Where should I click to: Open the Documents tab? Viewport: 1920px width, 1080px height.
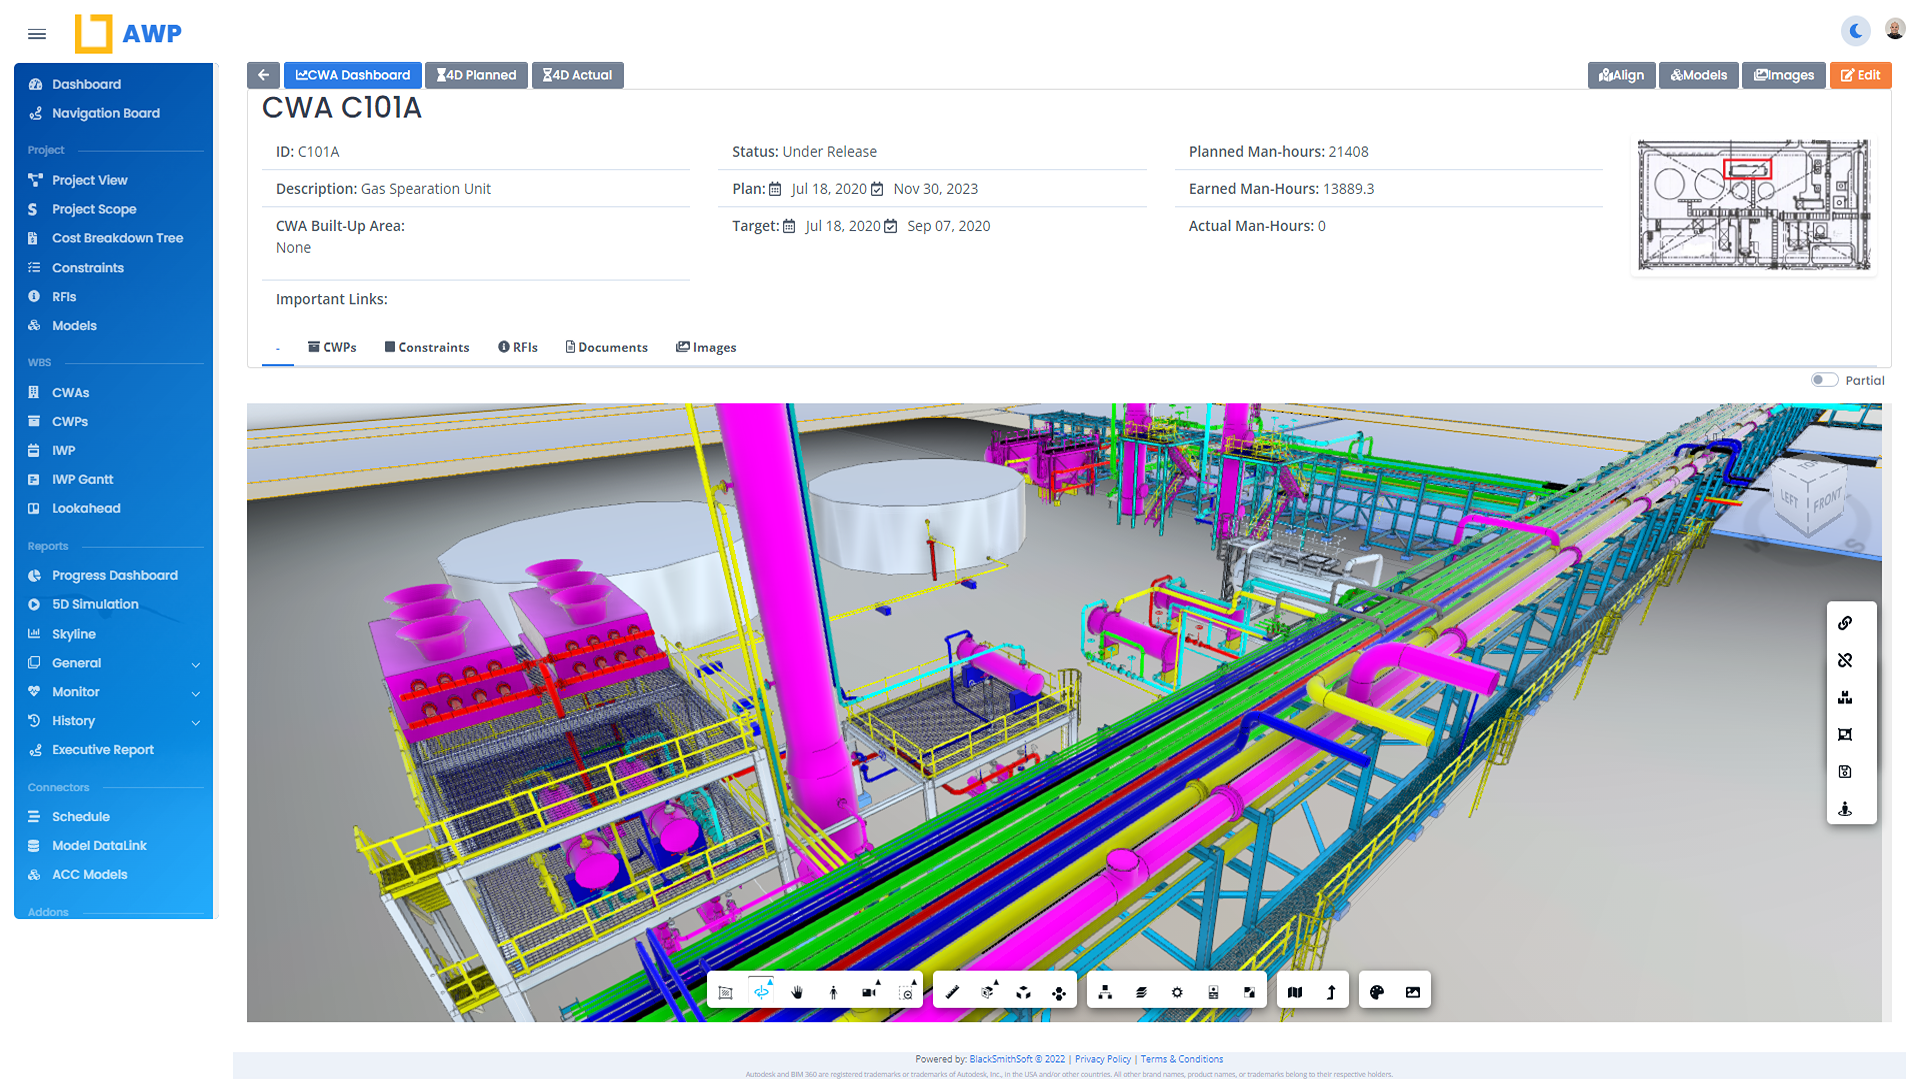coord(606,347)
